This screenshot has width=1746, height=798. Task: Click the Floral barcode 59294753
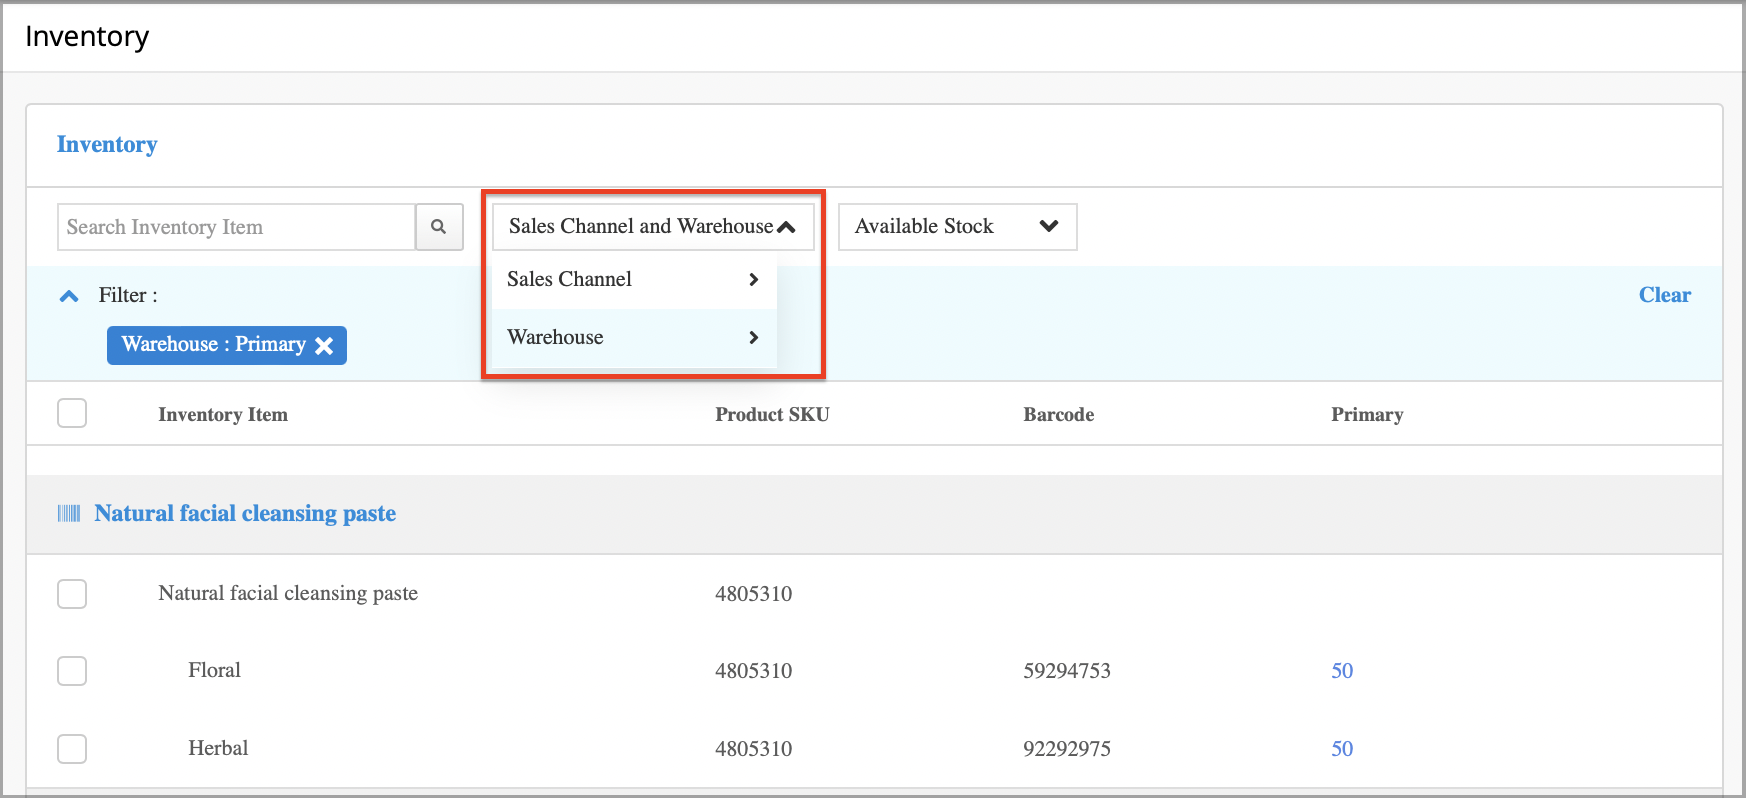tap(1067, 671)
